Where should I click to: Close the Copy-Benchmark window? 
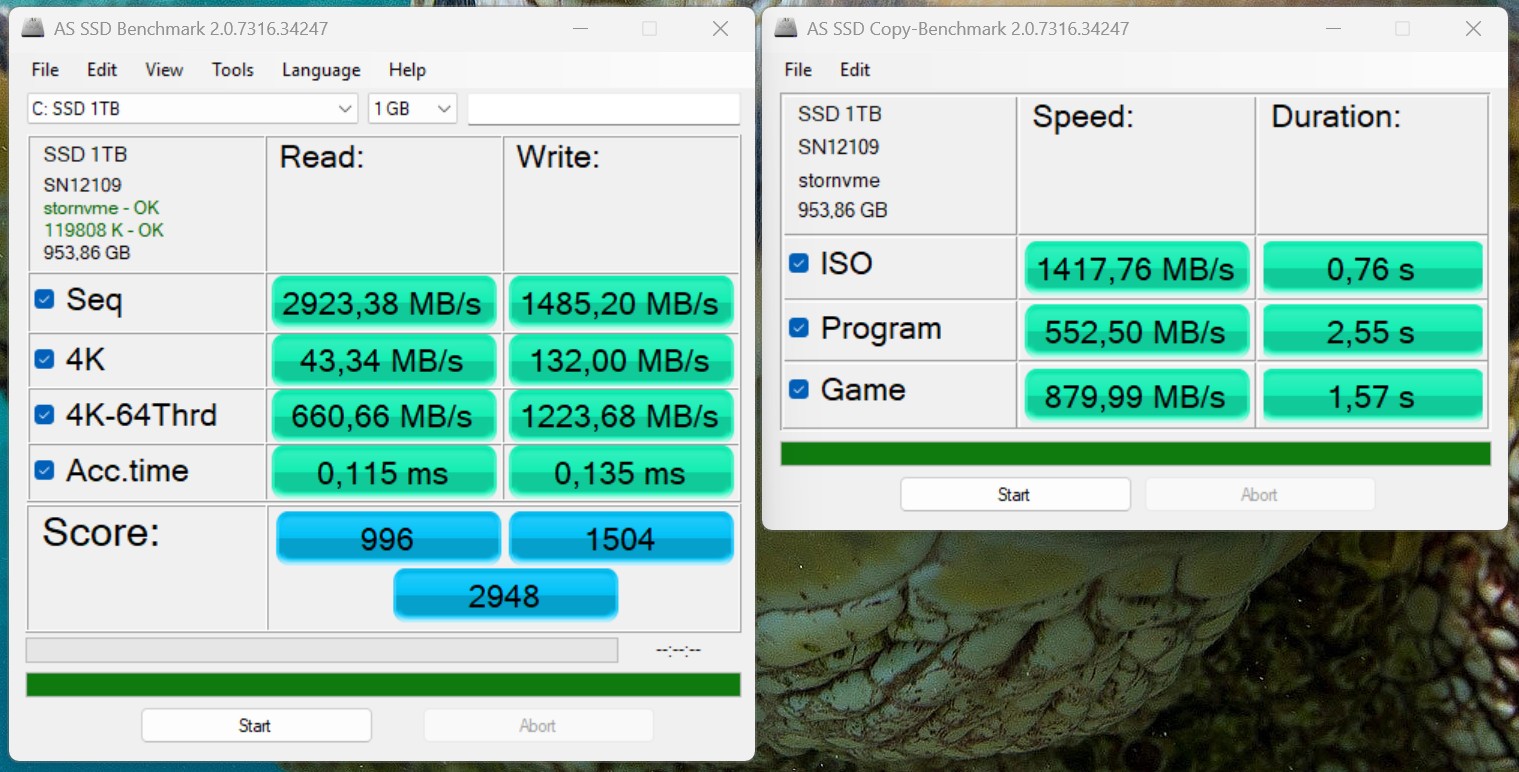(x=1473, y=29)
